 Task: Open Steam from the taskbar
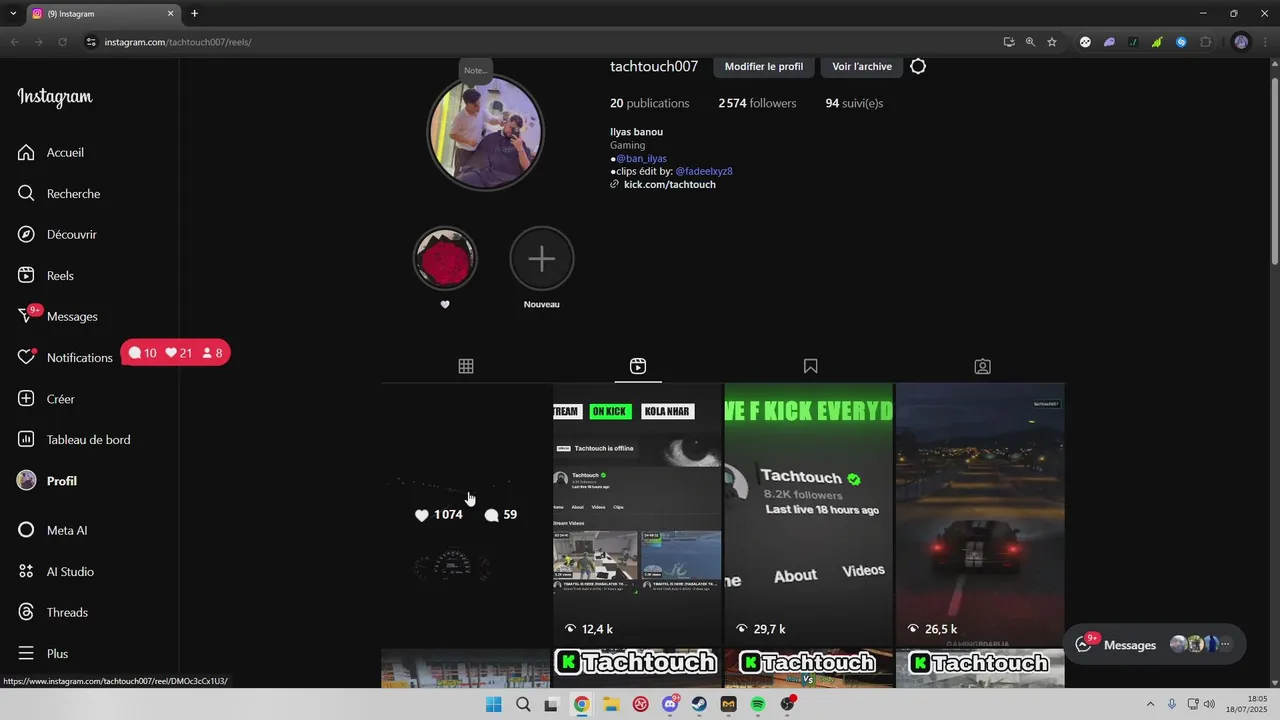click(699, 704)
